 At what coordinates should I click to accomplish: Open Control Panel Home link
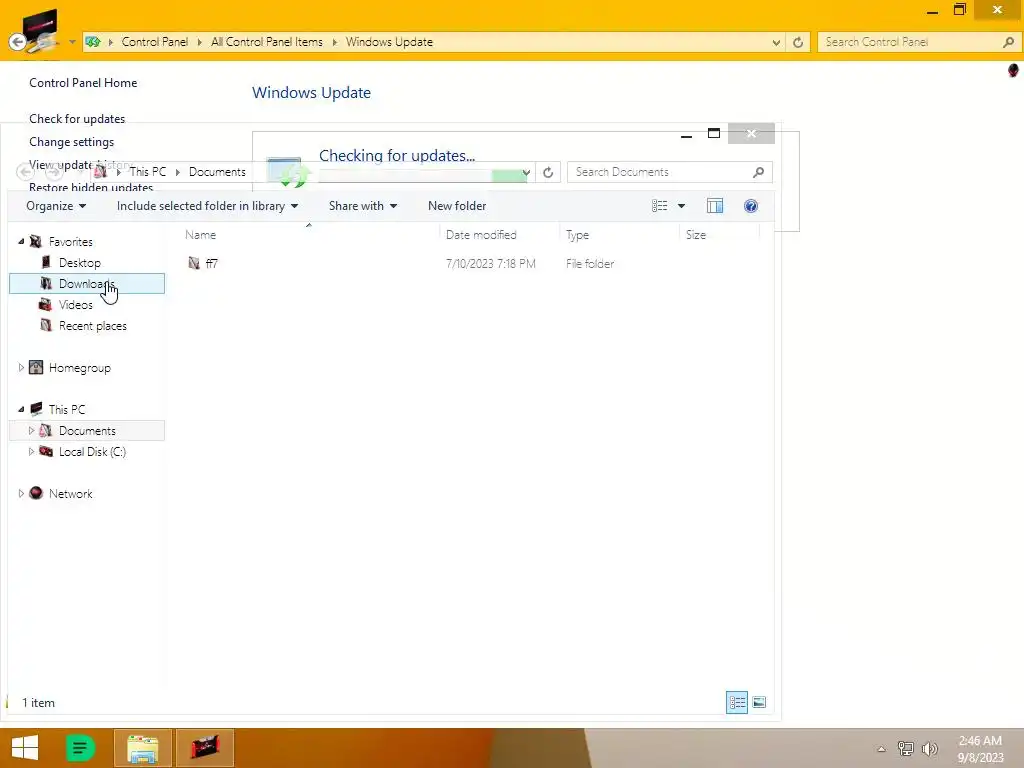pyautogui.click(x=83, y=82)
